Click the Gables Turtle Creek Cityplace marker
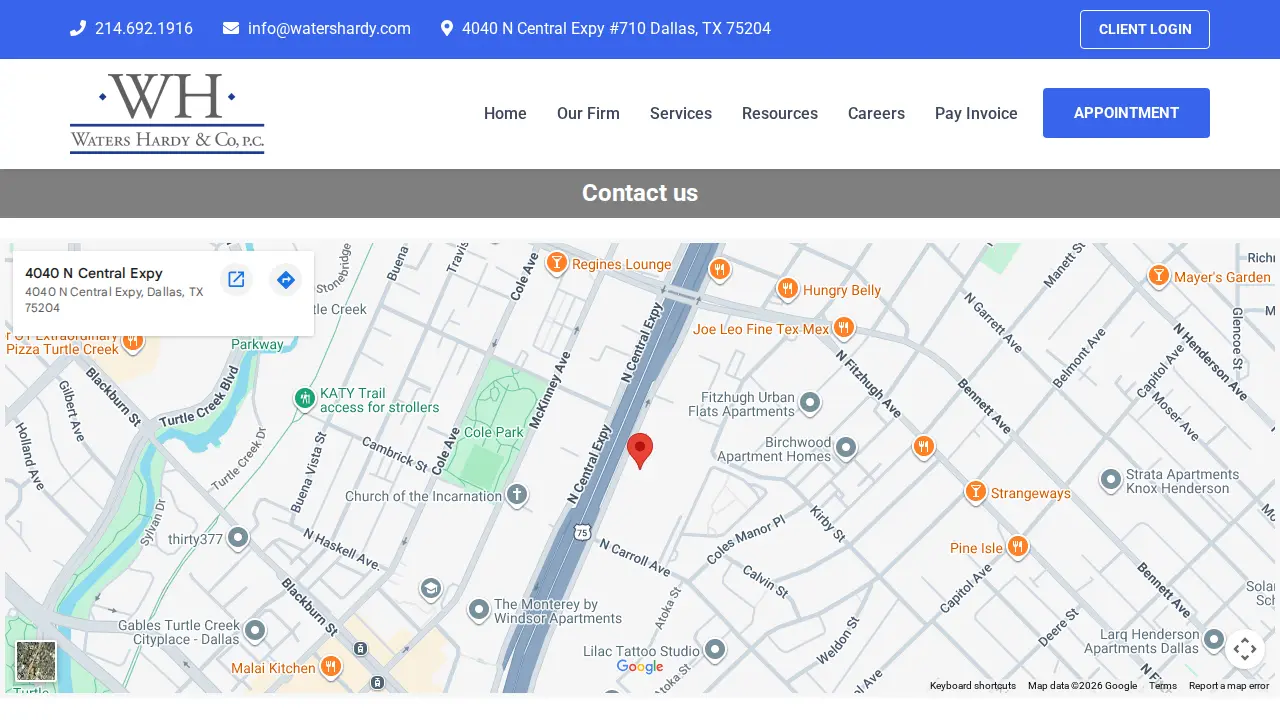This screenshot has height=720, width=1280. (255, 630)
